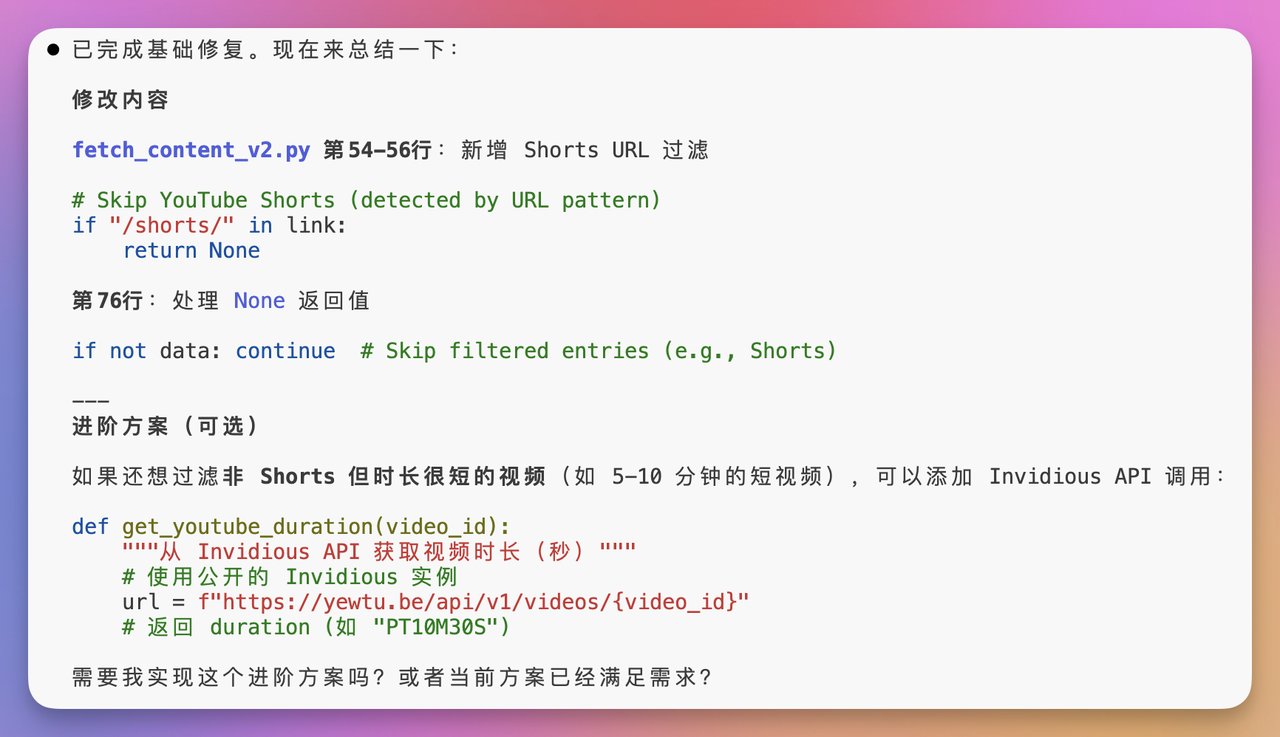The width and height of the screenshot is (1280, 737).
Task: Click the "# Skip filtered entries" comment
Action: click(598, 351)
